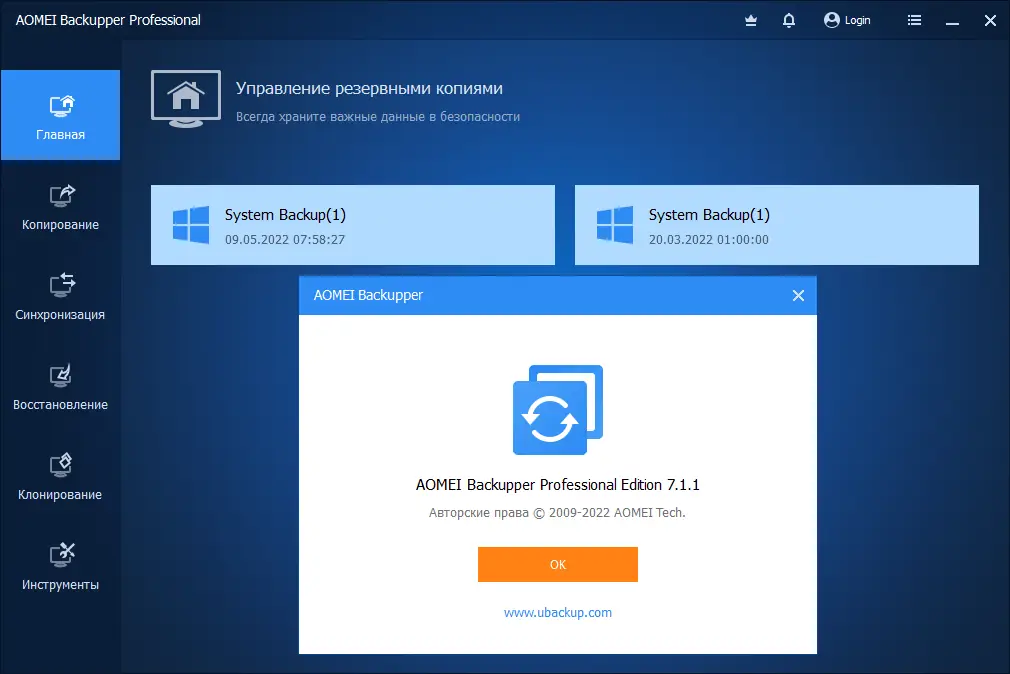Click Windows logo on 20.03.2022 backup
The height and width of the screenshot is (674, 1010).
(615, 225)
